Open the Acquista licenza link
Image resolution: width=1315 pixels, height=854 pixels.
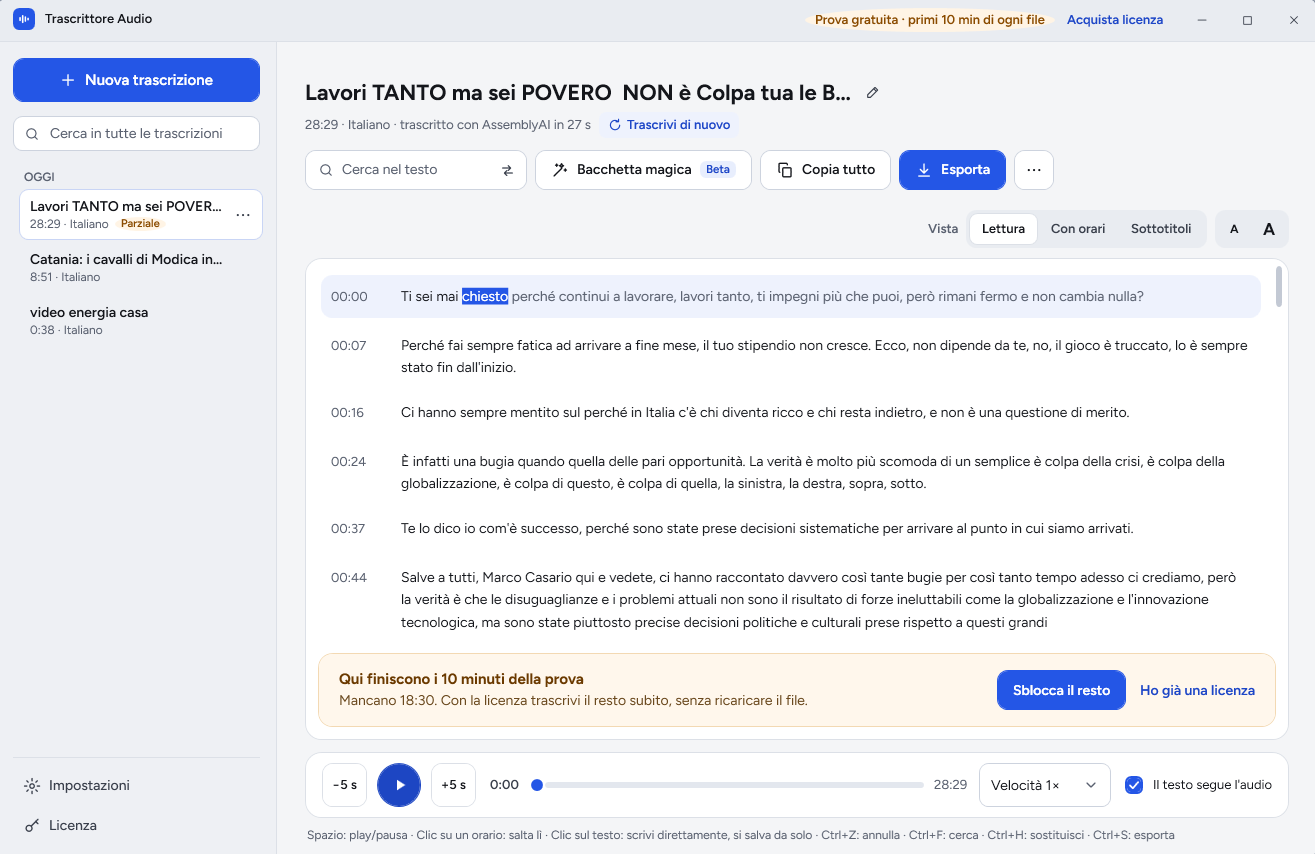(x=1115, y=20)
